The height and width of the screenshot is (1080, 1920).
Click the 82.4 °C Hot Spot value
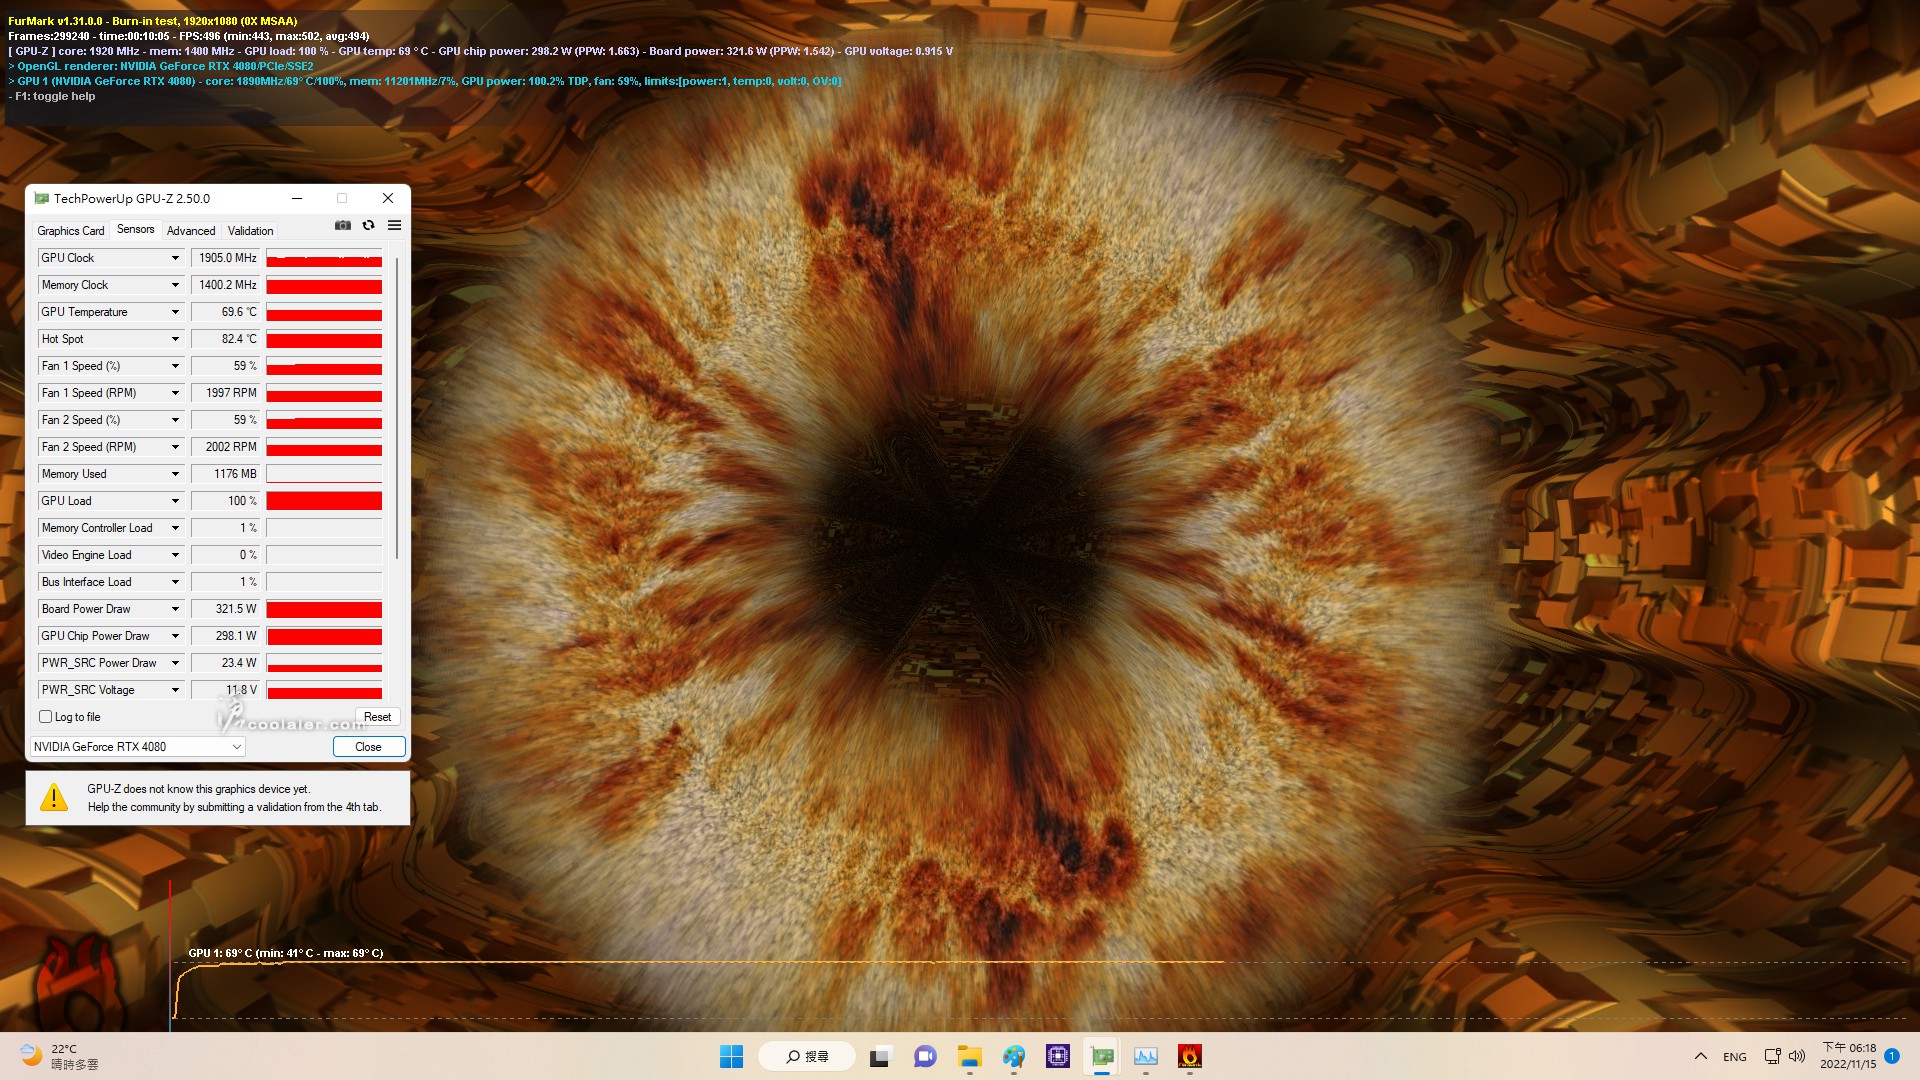pos(226,339)
